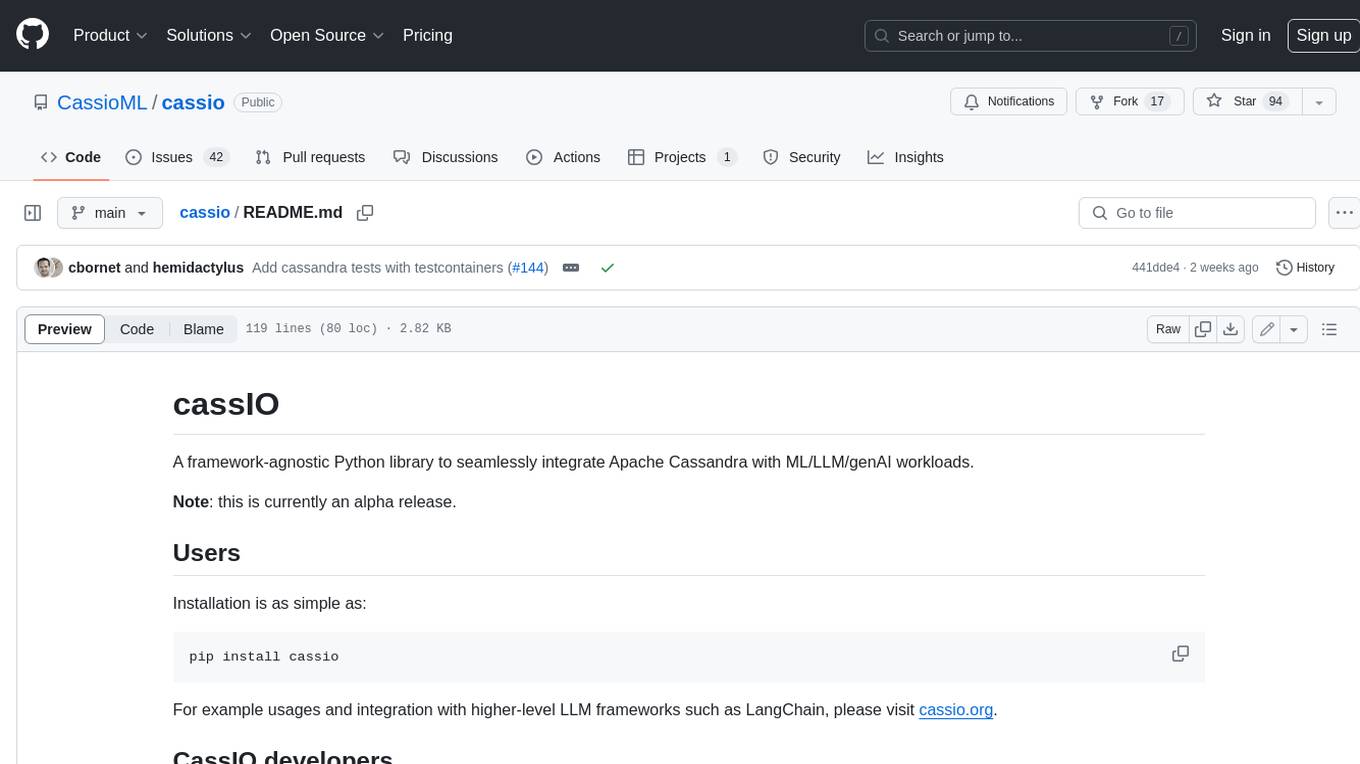Select the Preview view
The image size is (1360, 764).
point(65,329)
